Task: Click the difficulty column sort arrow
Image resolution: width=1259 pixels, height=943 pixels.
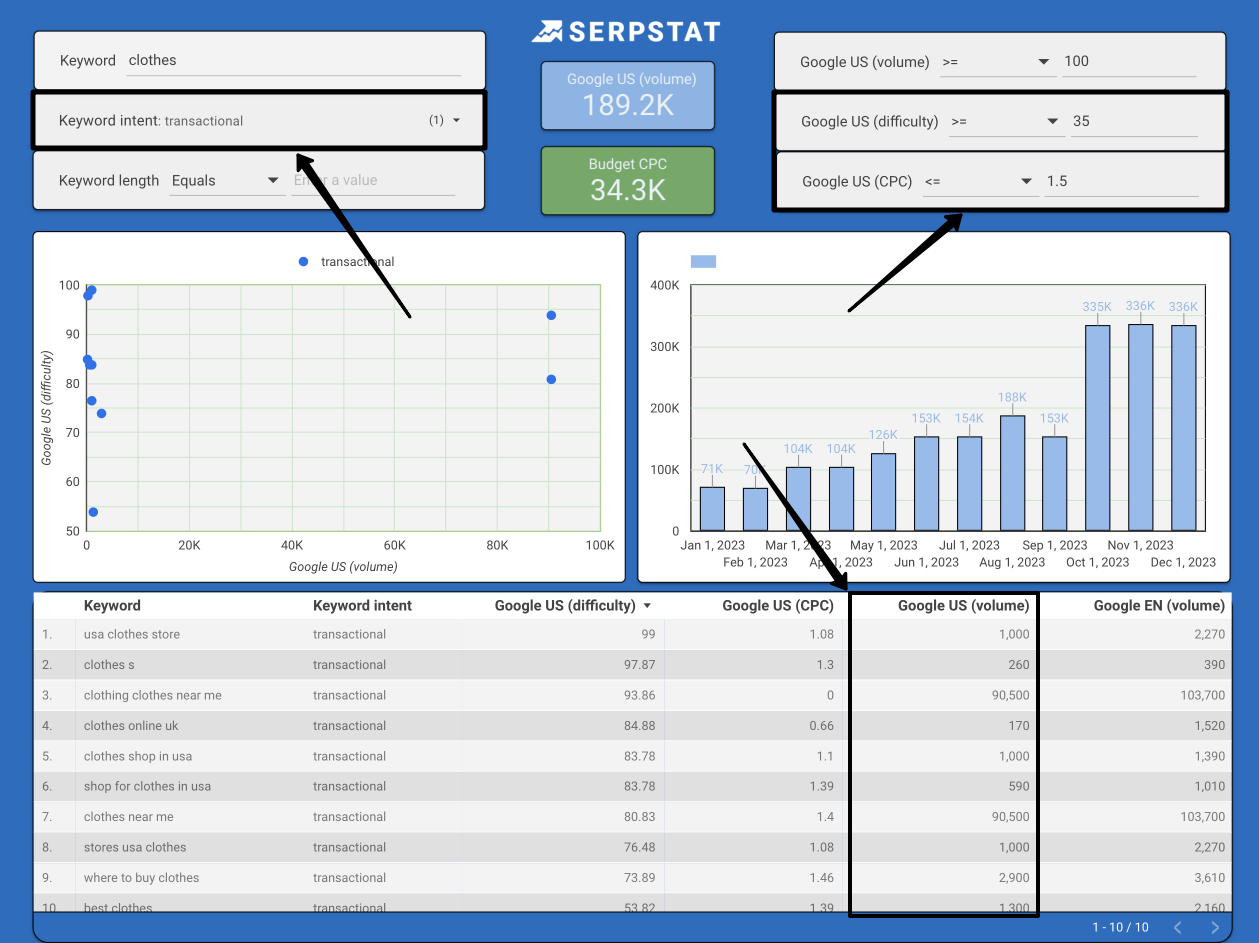Action: [x=648, y=606]
